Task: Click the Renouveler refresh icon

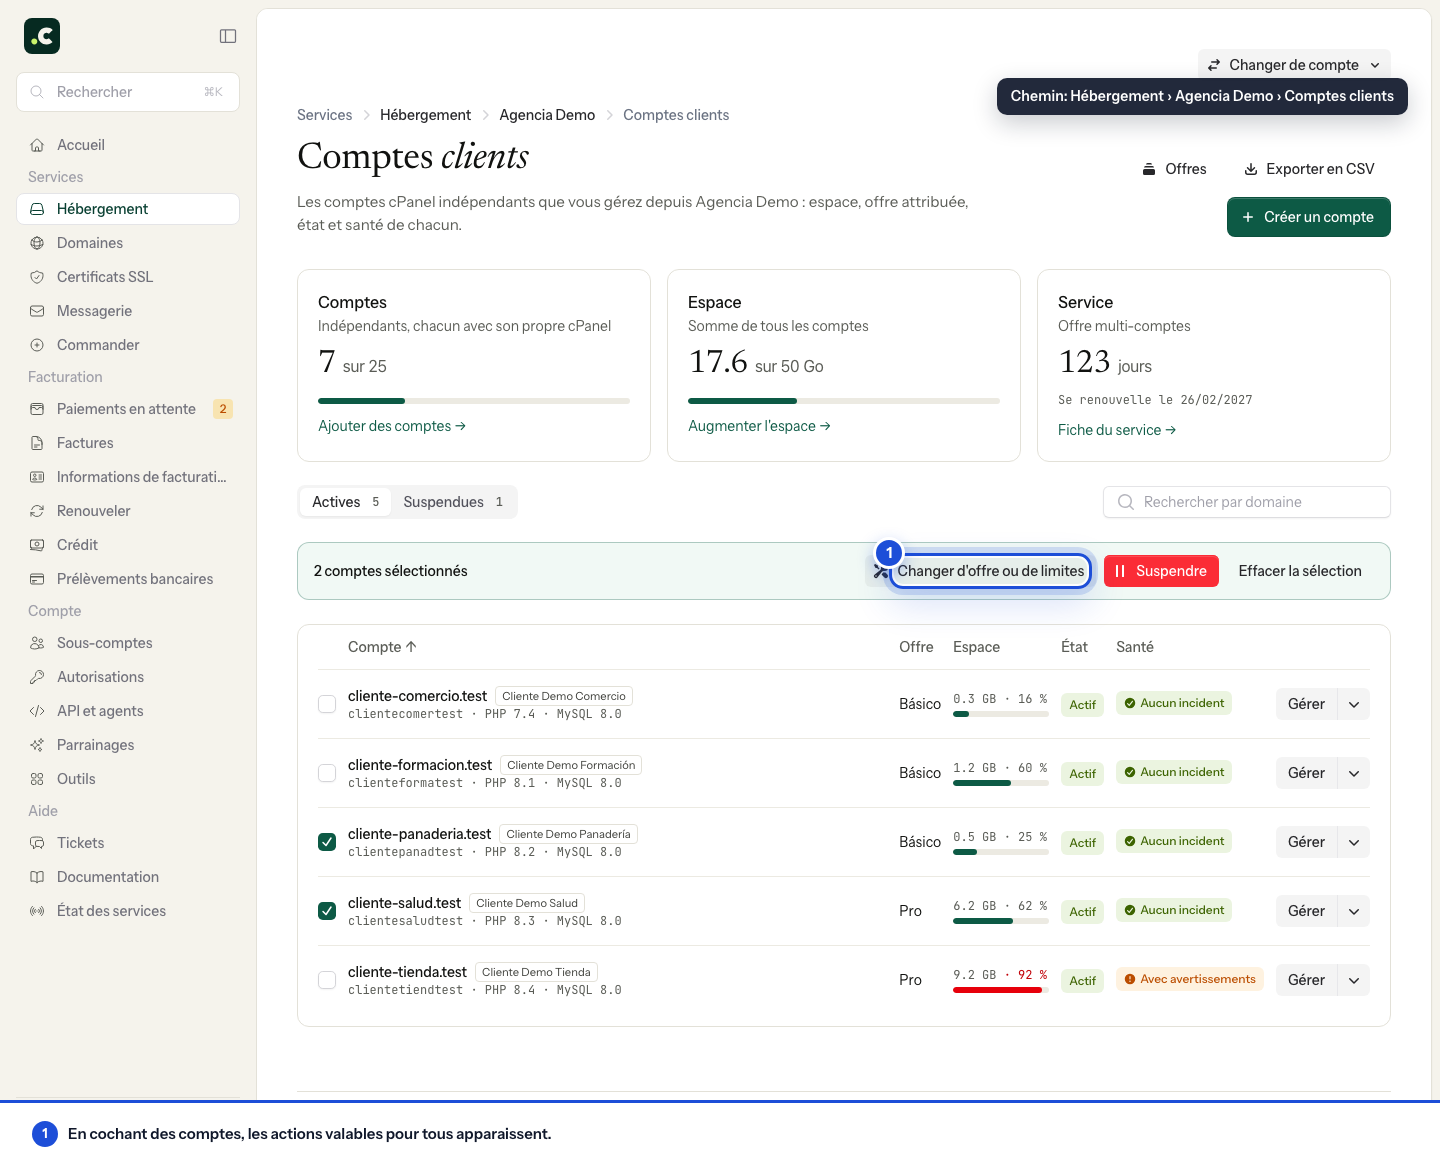Action: 37,511
